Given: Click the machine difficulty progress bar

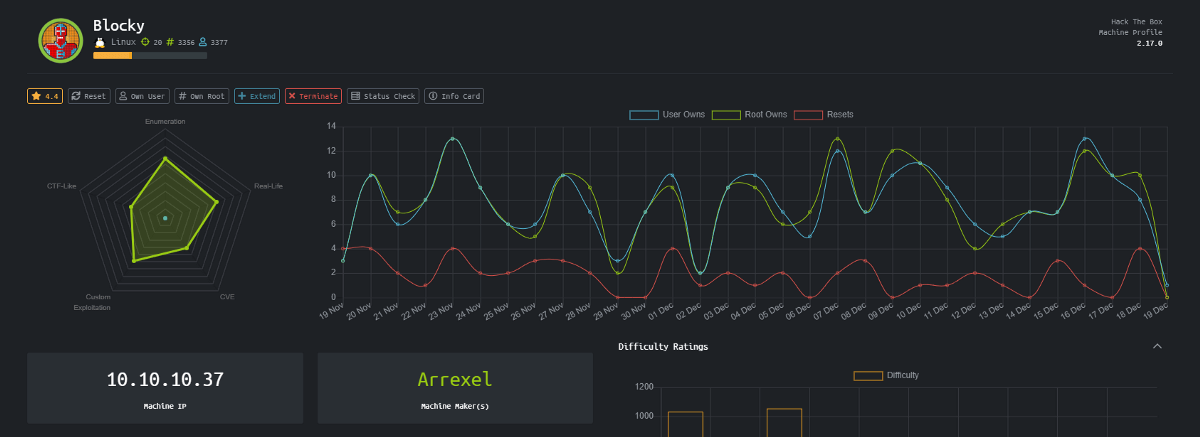Looking at the screenshot, I should [x=150, y=55].
